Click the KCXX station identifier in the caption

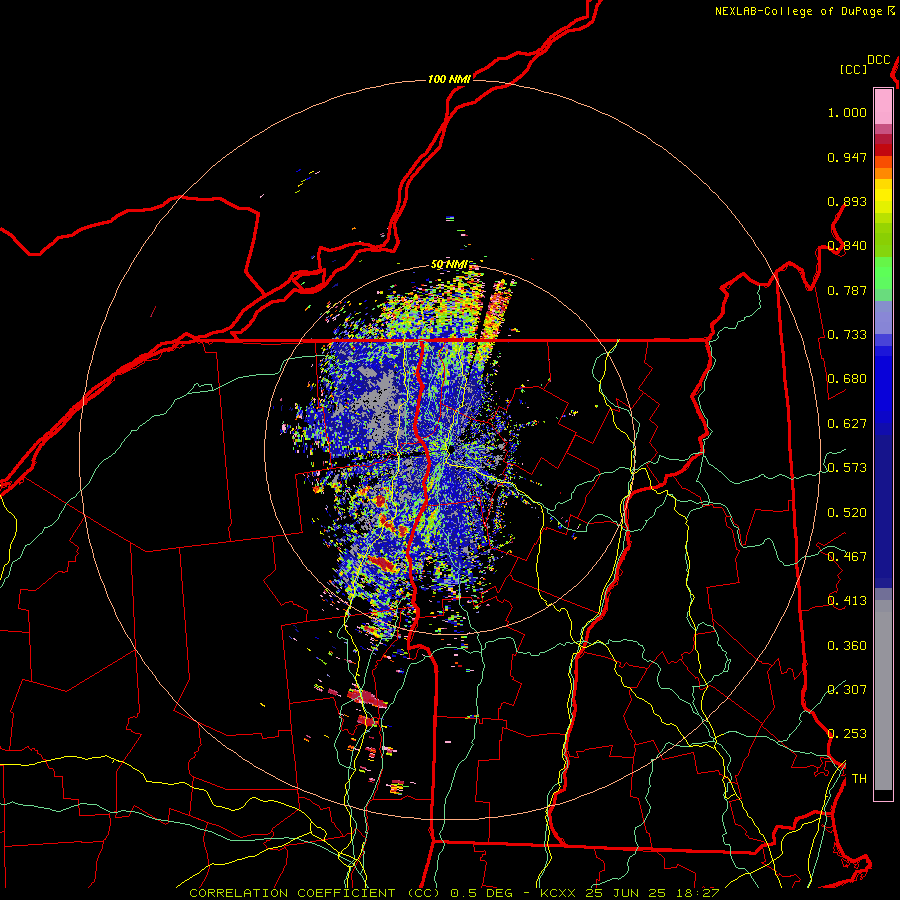(557, 893)
